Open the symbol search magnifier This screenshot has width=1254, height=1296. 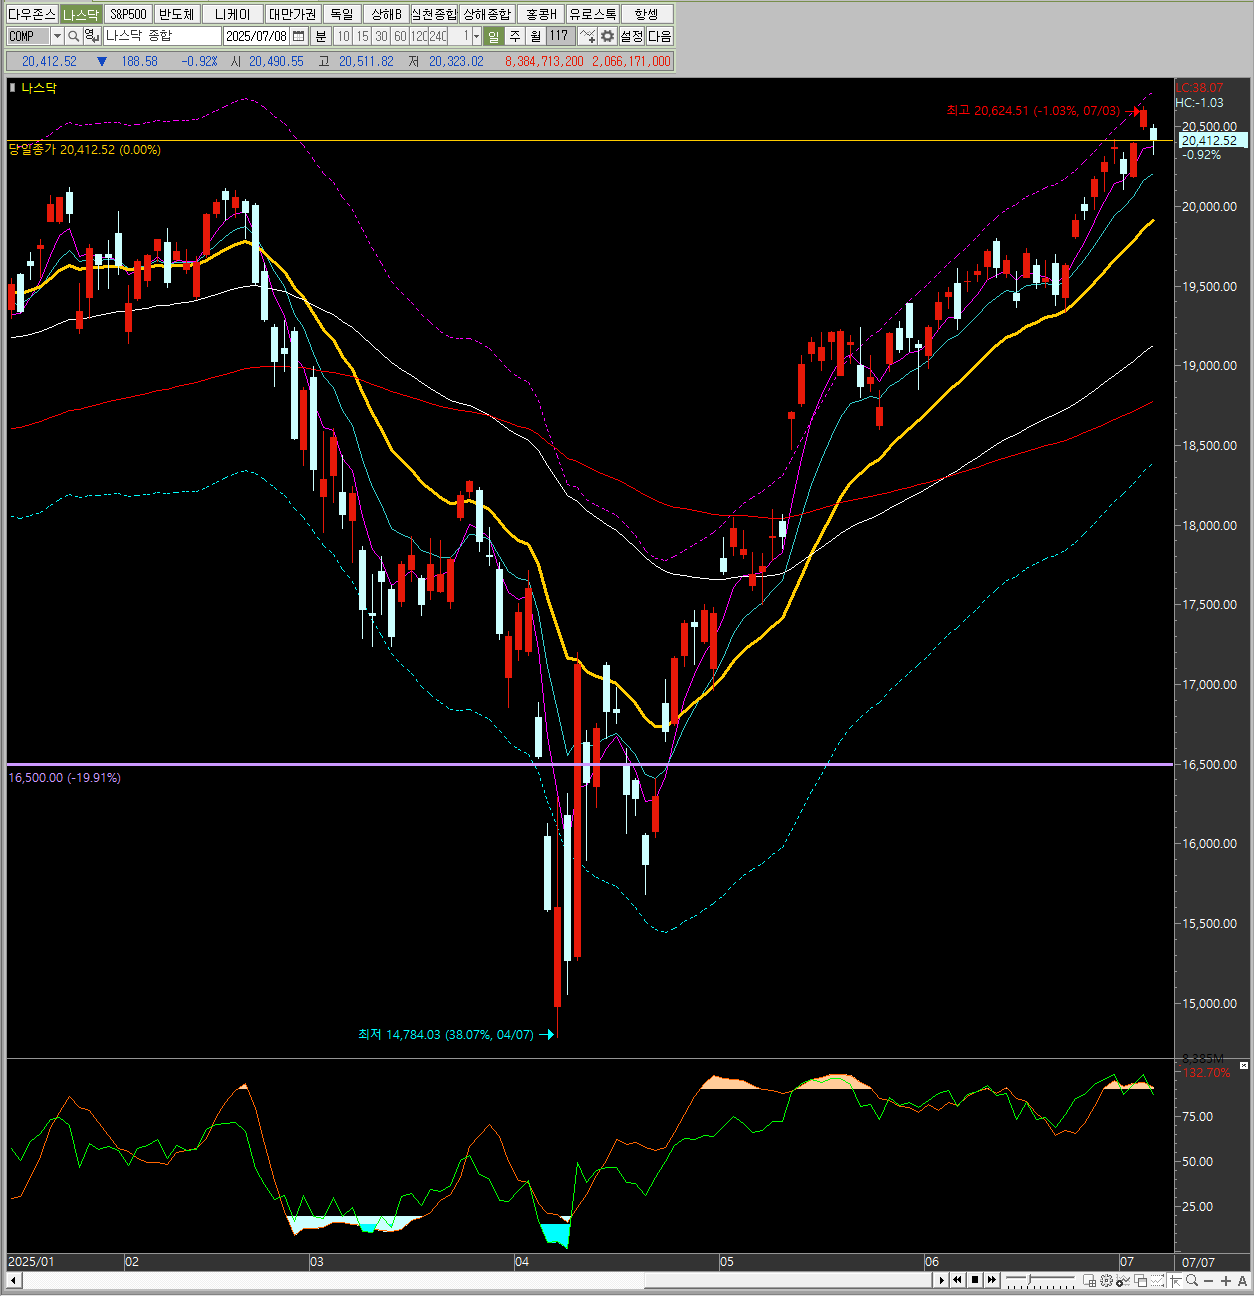click(x=73, y=36)
